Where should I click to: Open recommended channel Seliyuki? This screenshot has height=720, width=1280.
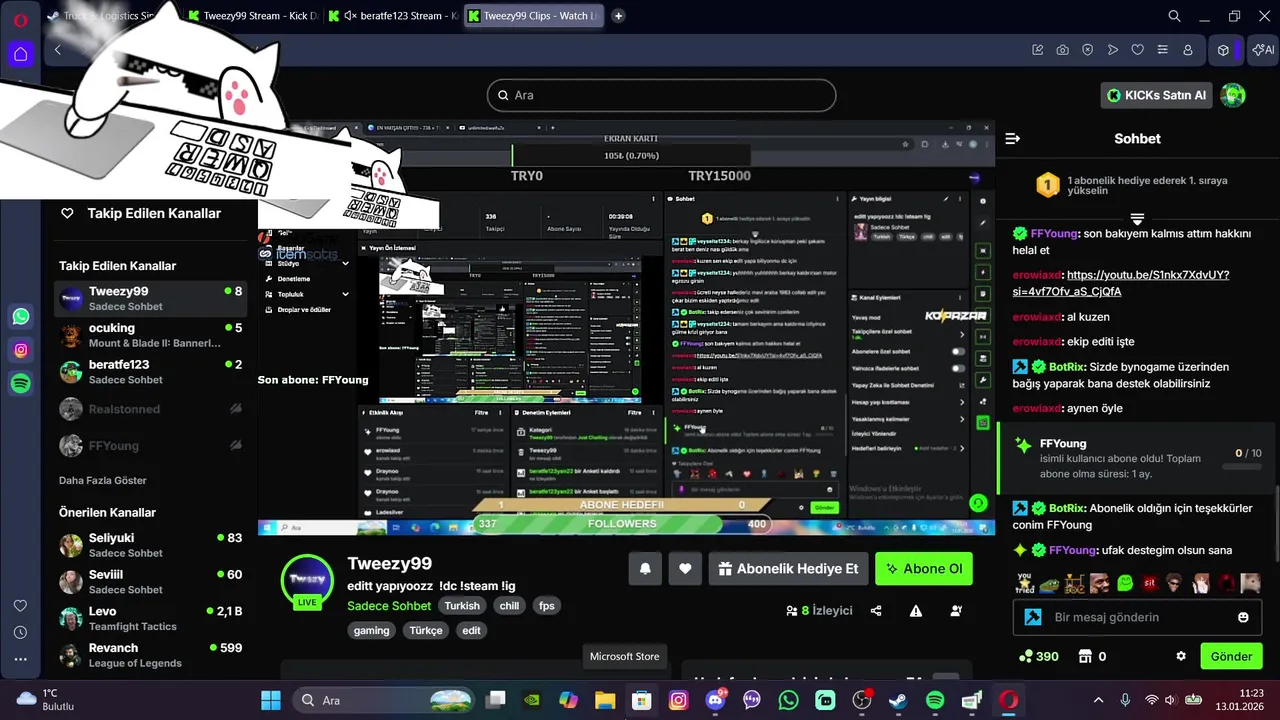[x=150, y=545]
